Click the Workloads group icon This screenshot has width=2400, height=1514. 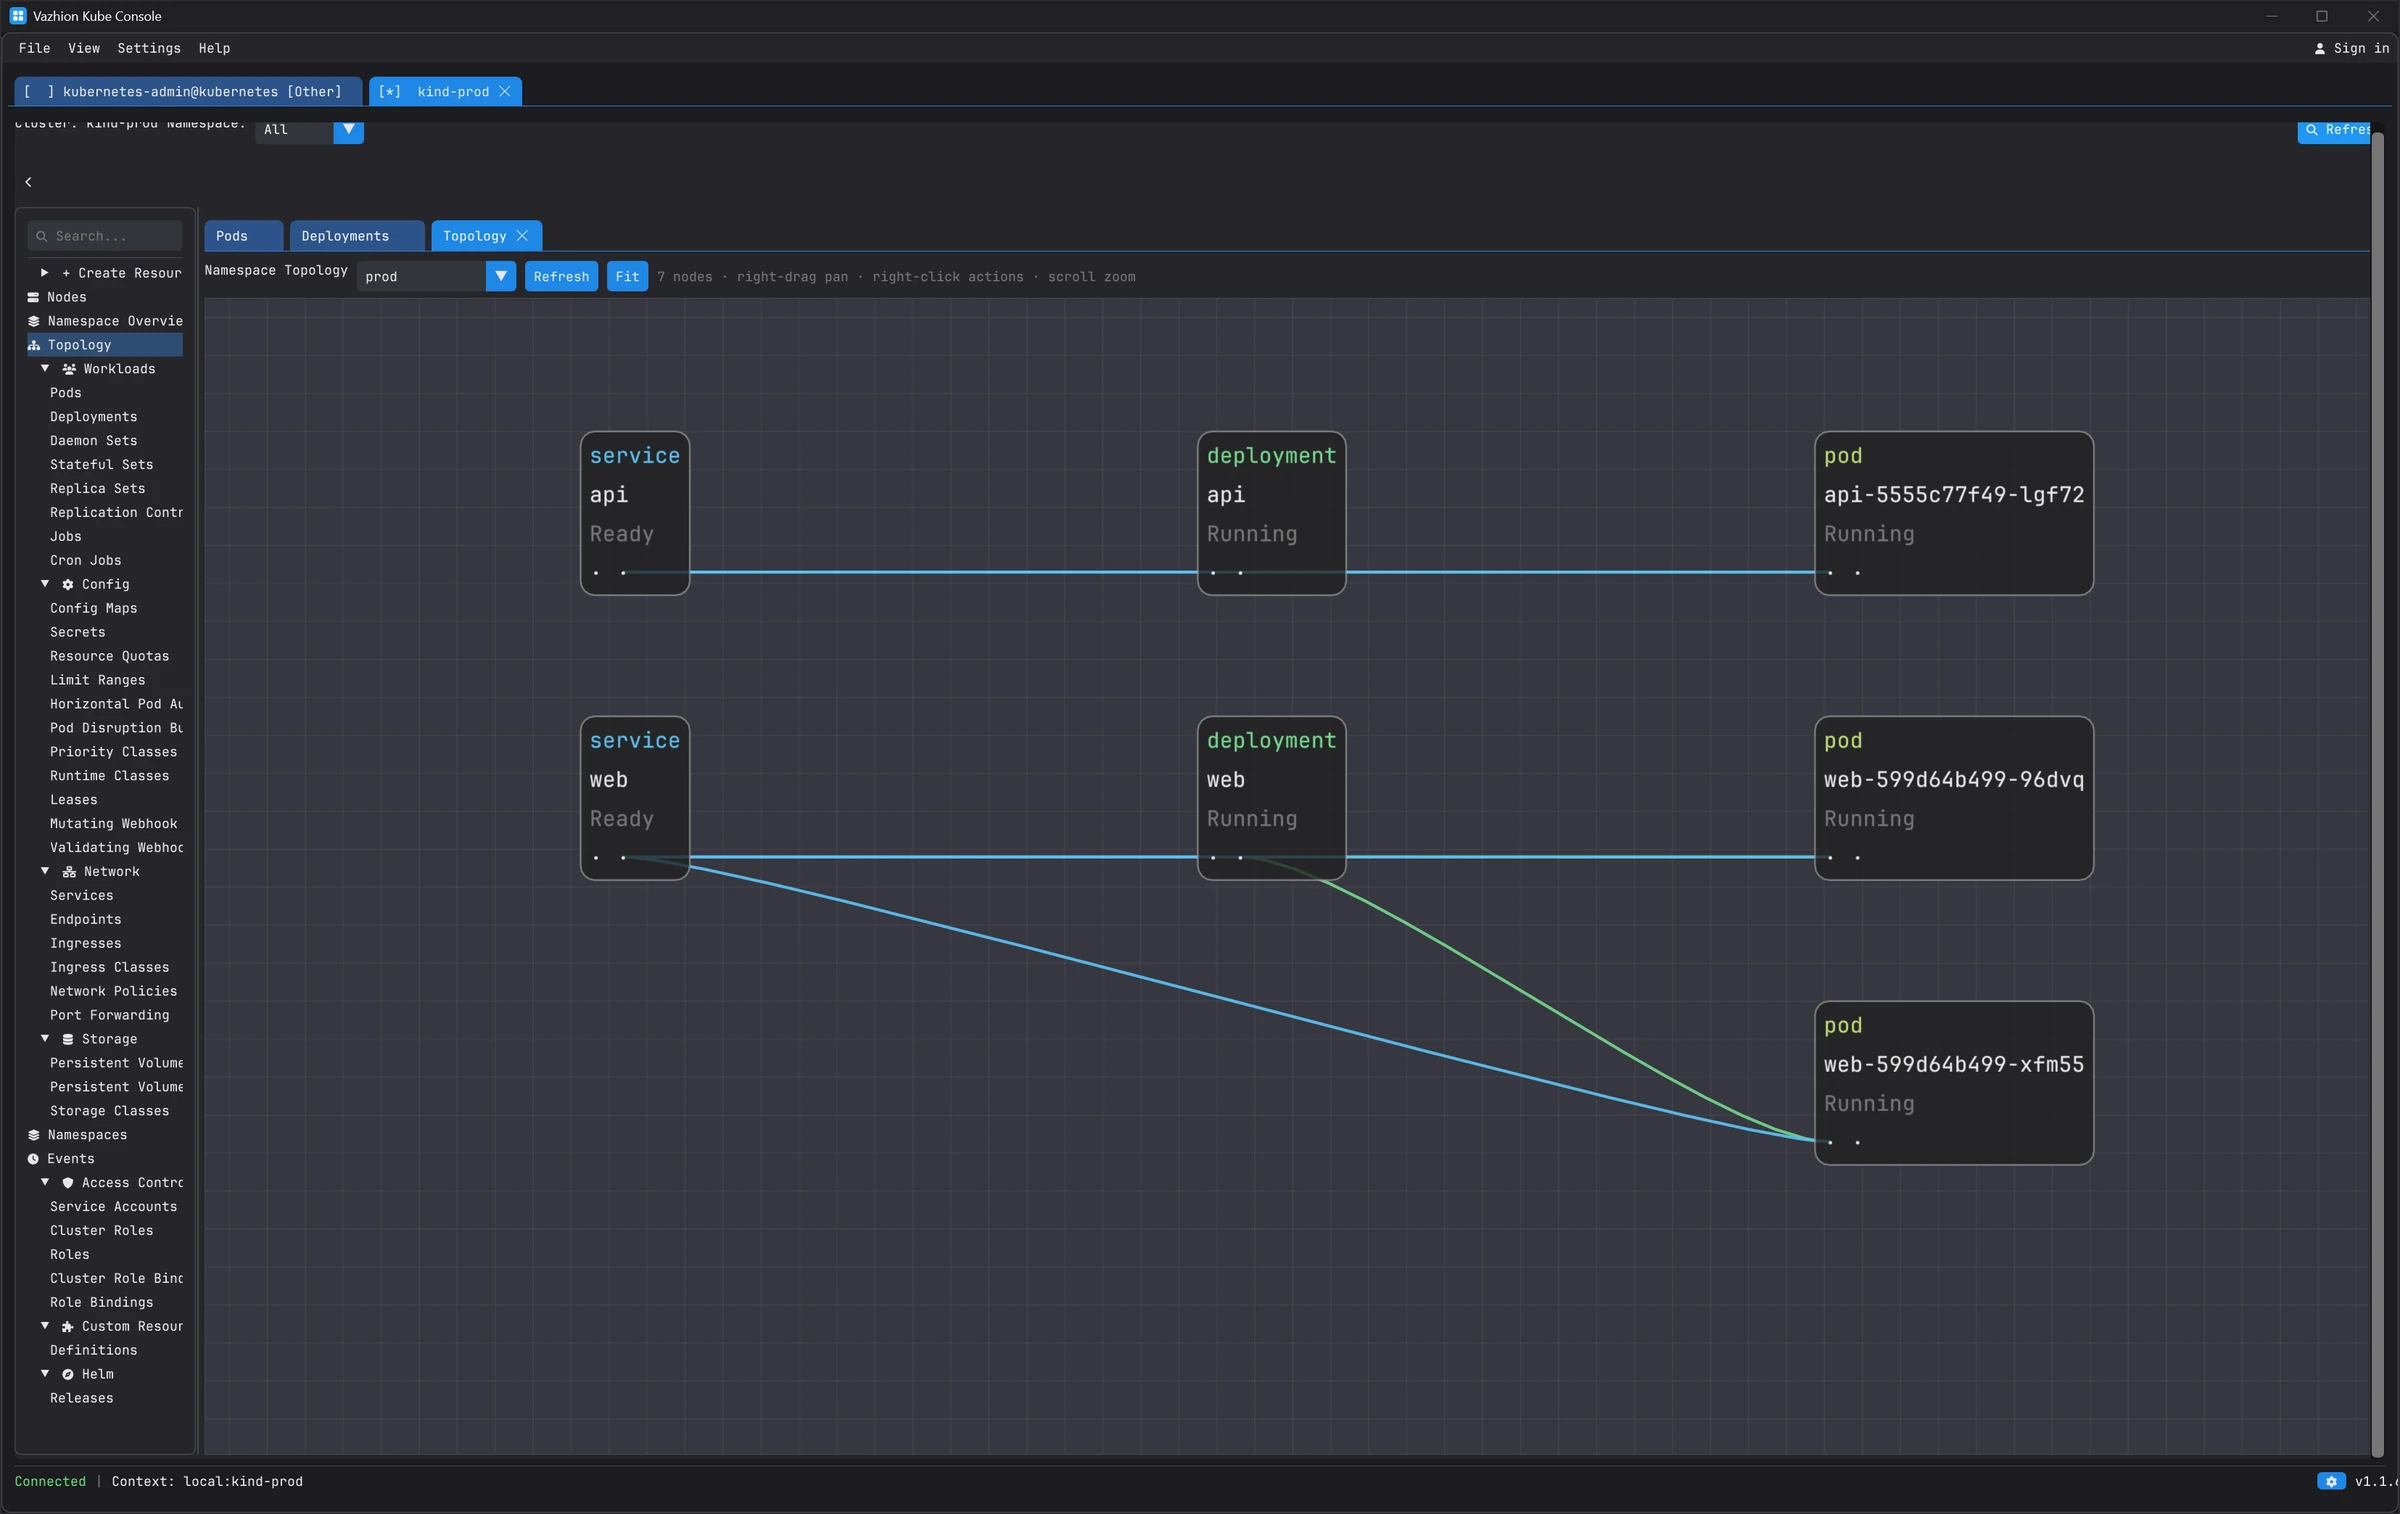point(69,369)
